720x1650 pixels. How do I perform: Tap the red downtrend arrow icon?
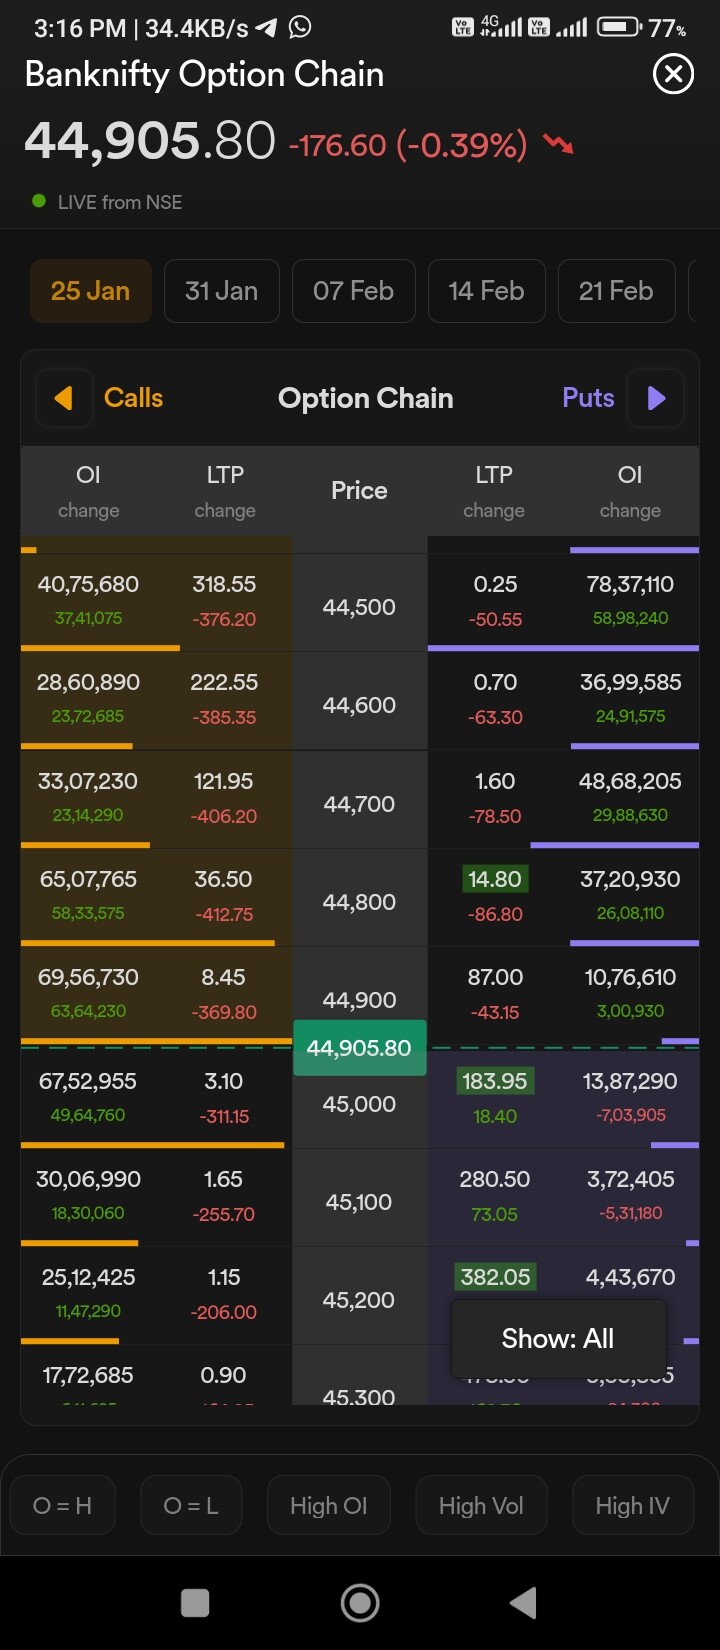click(x=558, y=145)
